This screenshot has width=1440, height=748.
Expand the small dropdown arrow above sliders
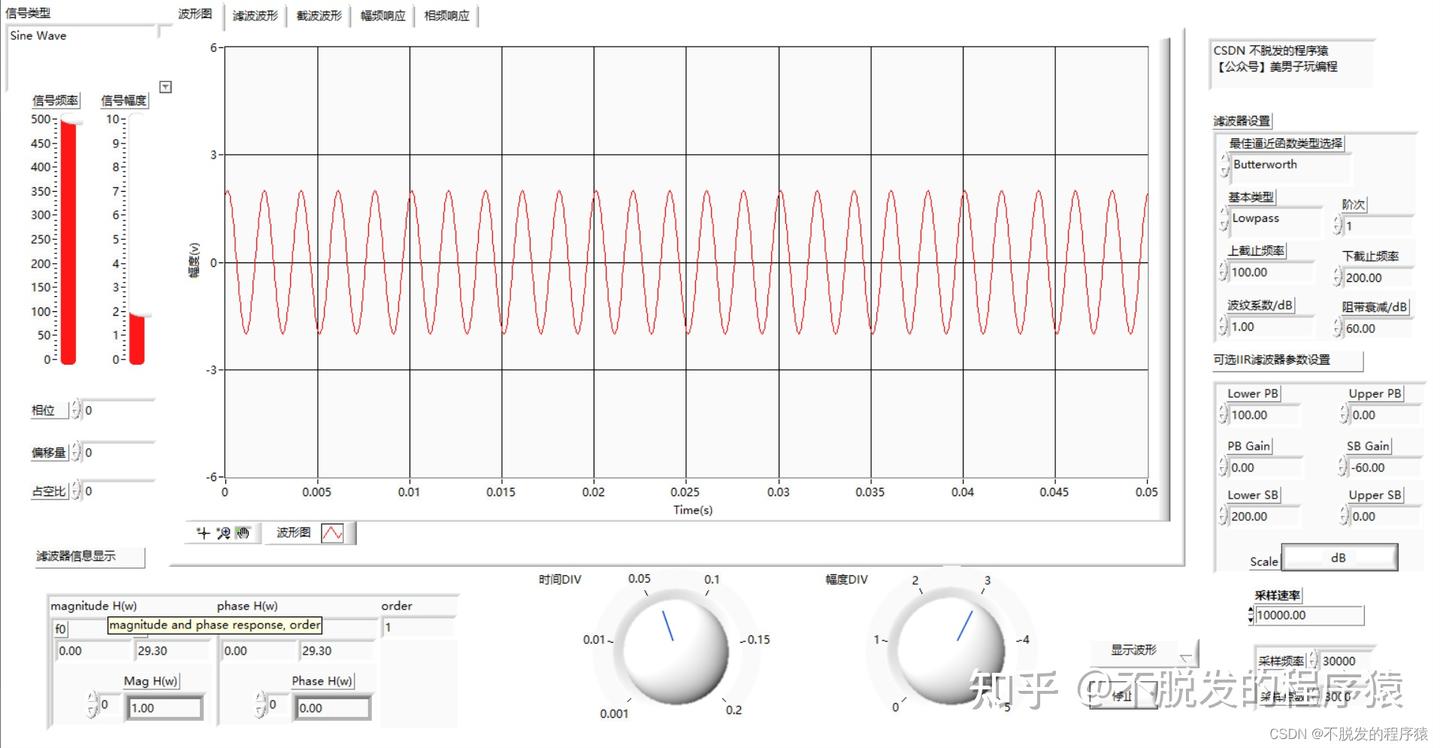tap(166, 87)
